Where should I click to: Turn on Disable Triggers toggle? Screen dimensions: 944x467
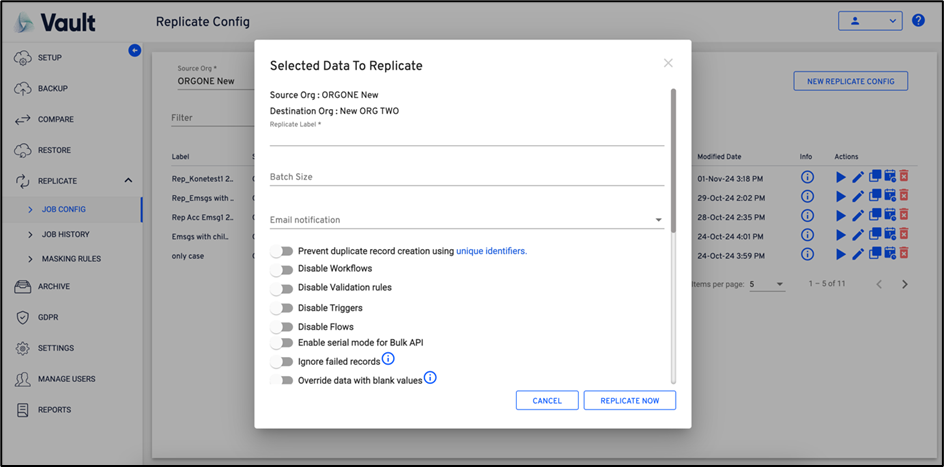tap(281, 308)
